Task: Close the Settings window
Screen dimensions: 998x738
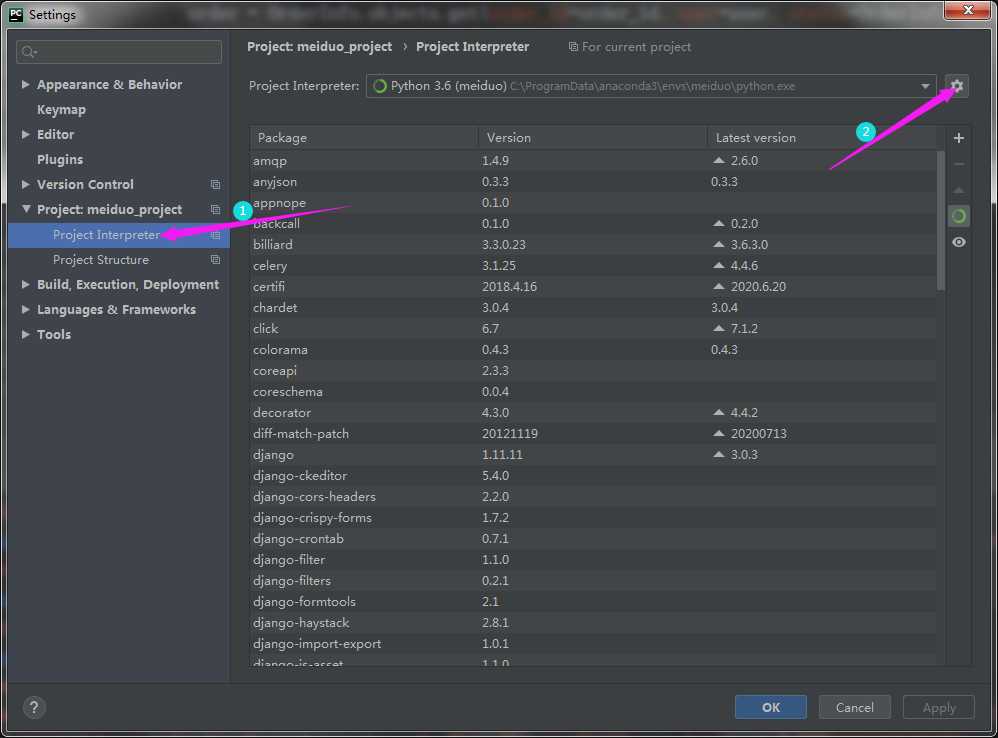Action: tap(967, 10)
